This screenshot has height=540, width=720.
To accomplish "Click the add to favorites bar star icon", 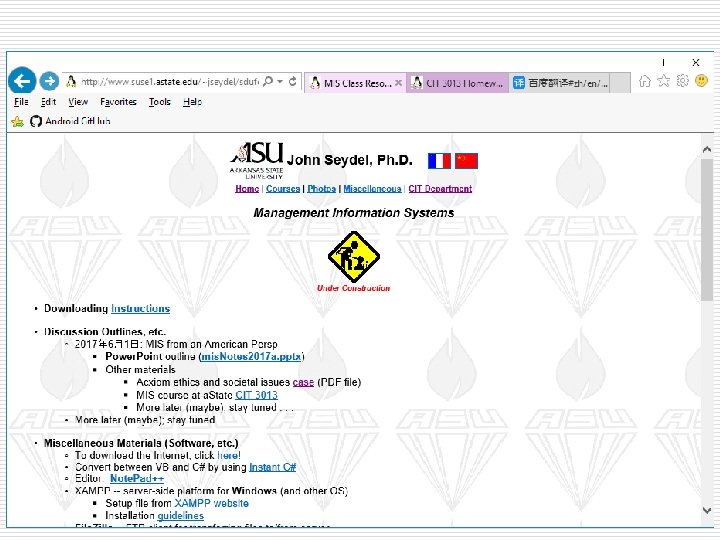I will point(17,122).
